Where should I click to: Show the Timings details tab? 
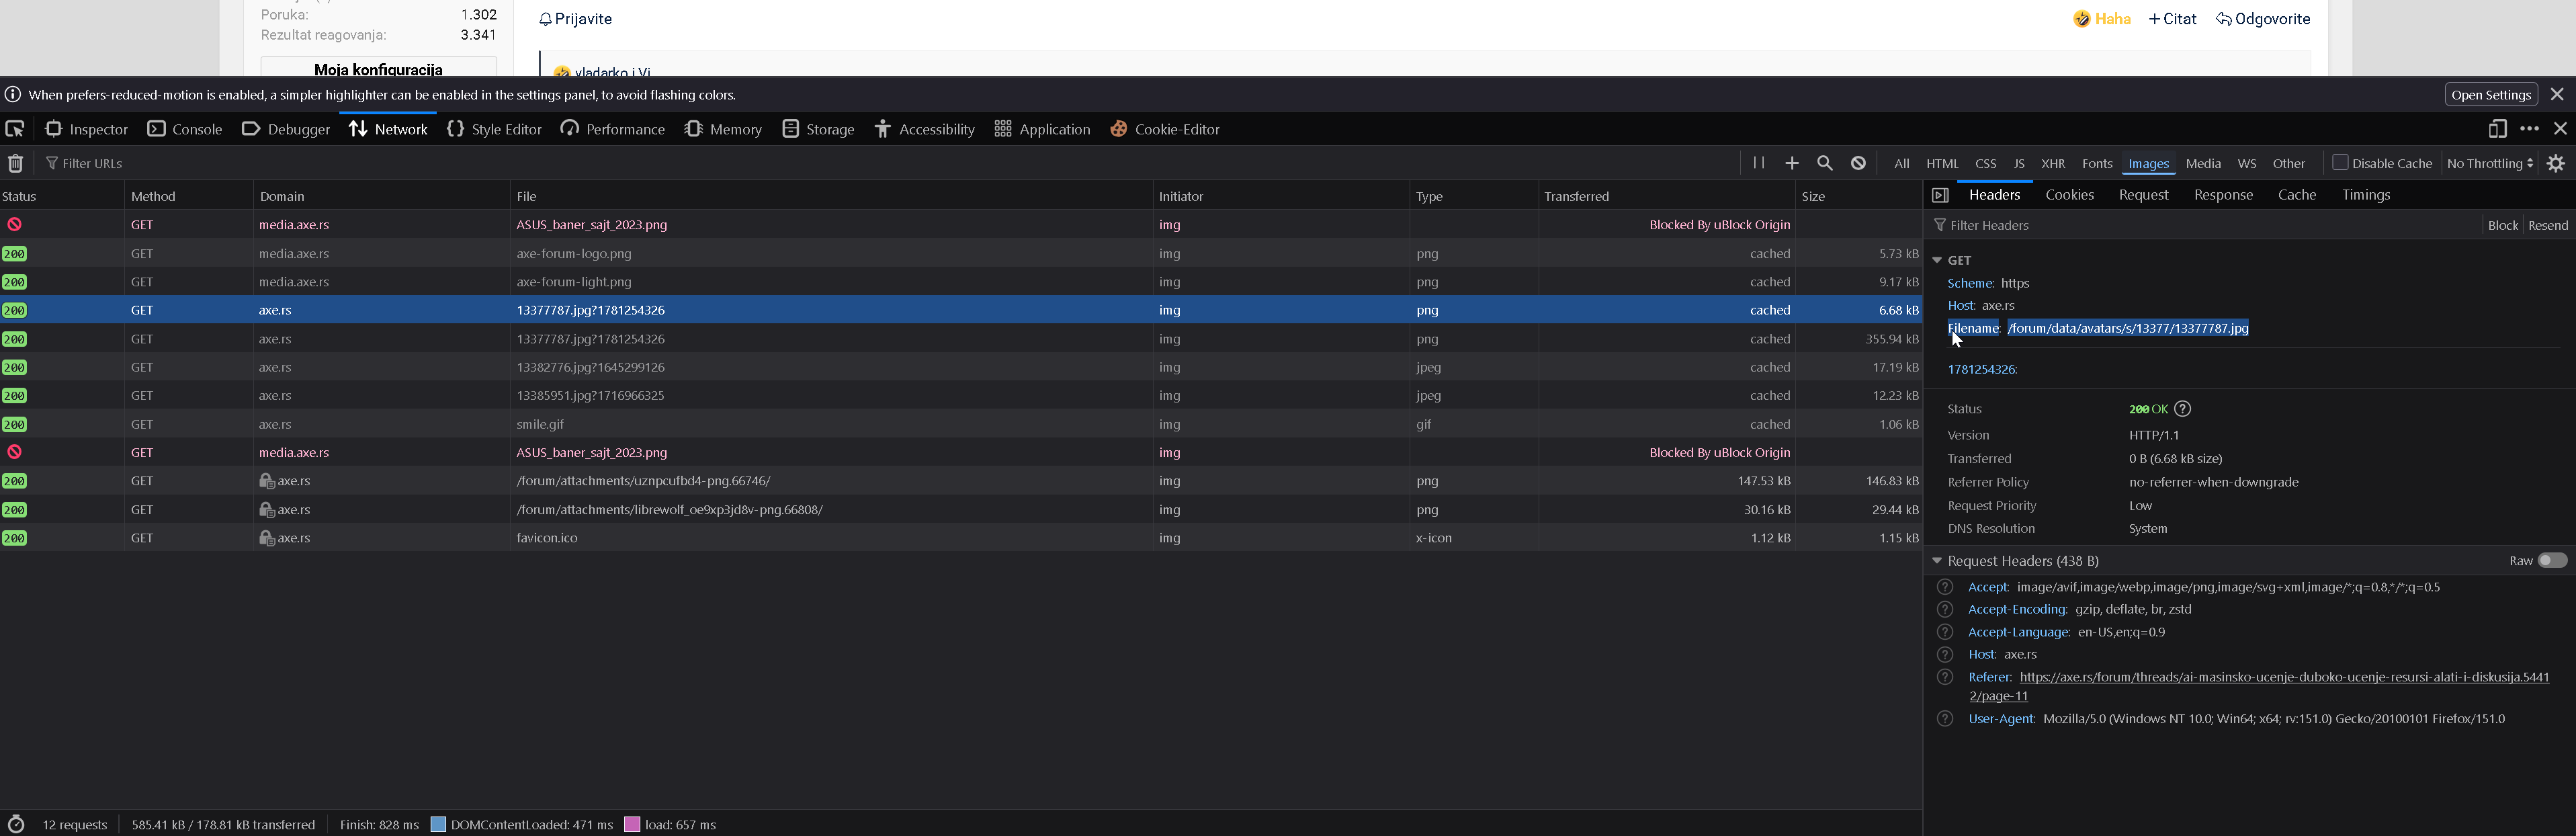click(2365, 195)
